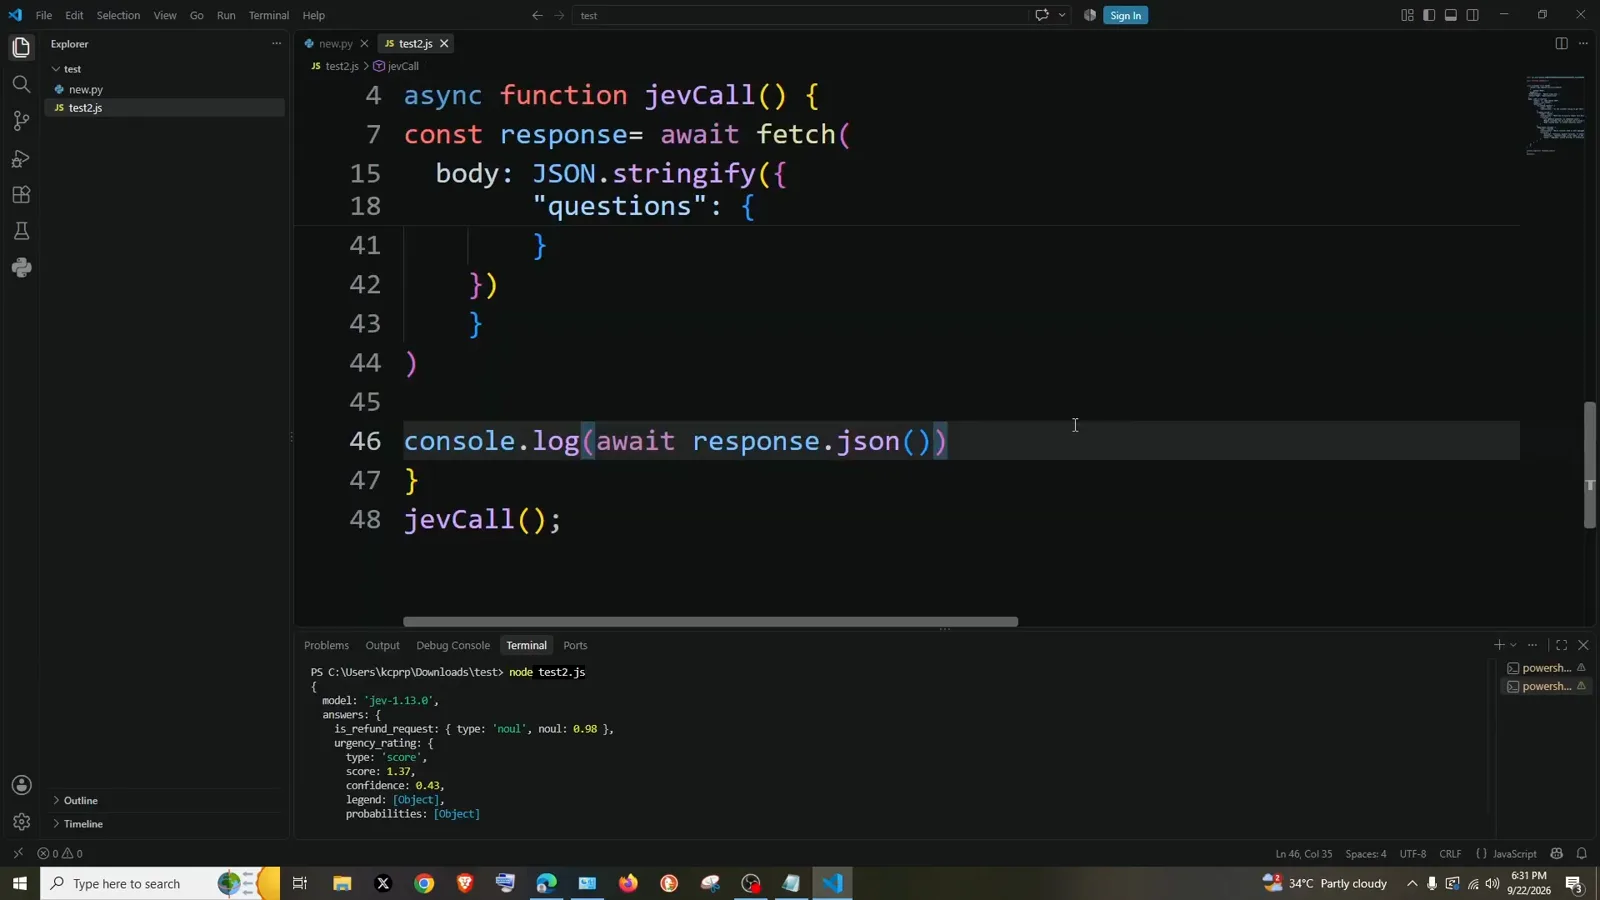Change the Spaces: 4 indentation setting
Viewport: 1600px width, 900px height.
click(x=1366, y=854)
